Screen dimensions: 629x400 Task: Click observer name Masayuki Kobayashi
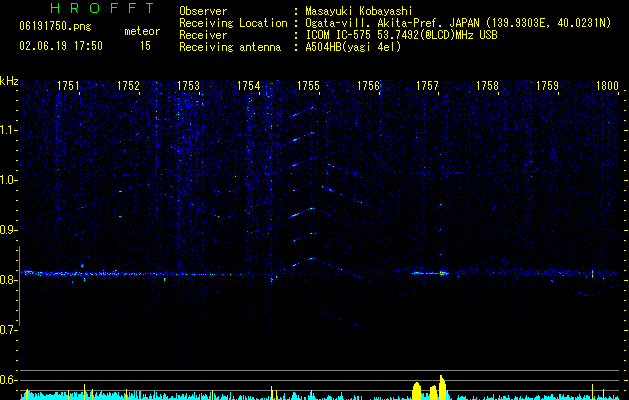(x=359, y=11)
